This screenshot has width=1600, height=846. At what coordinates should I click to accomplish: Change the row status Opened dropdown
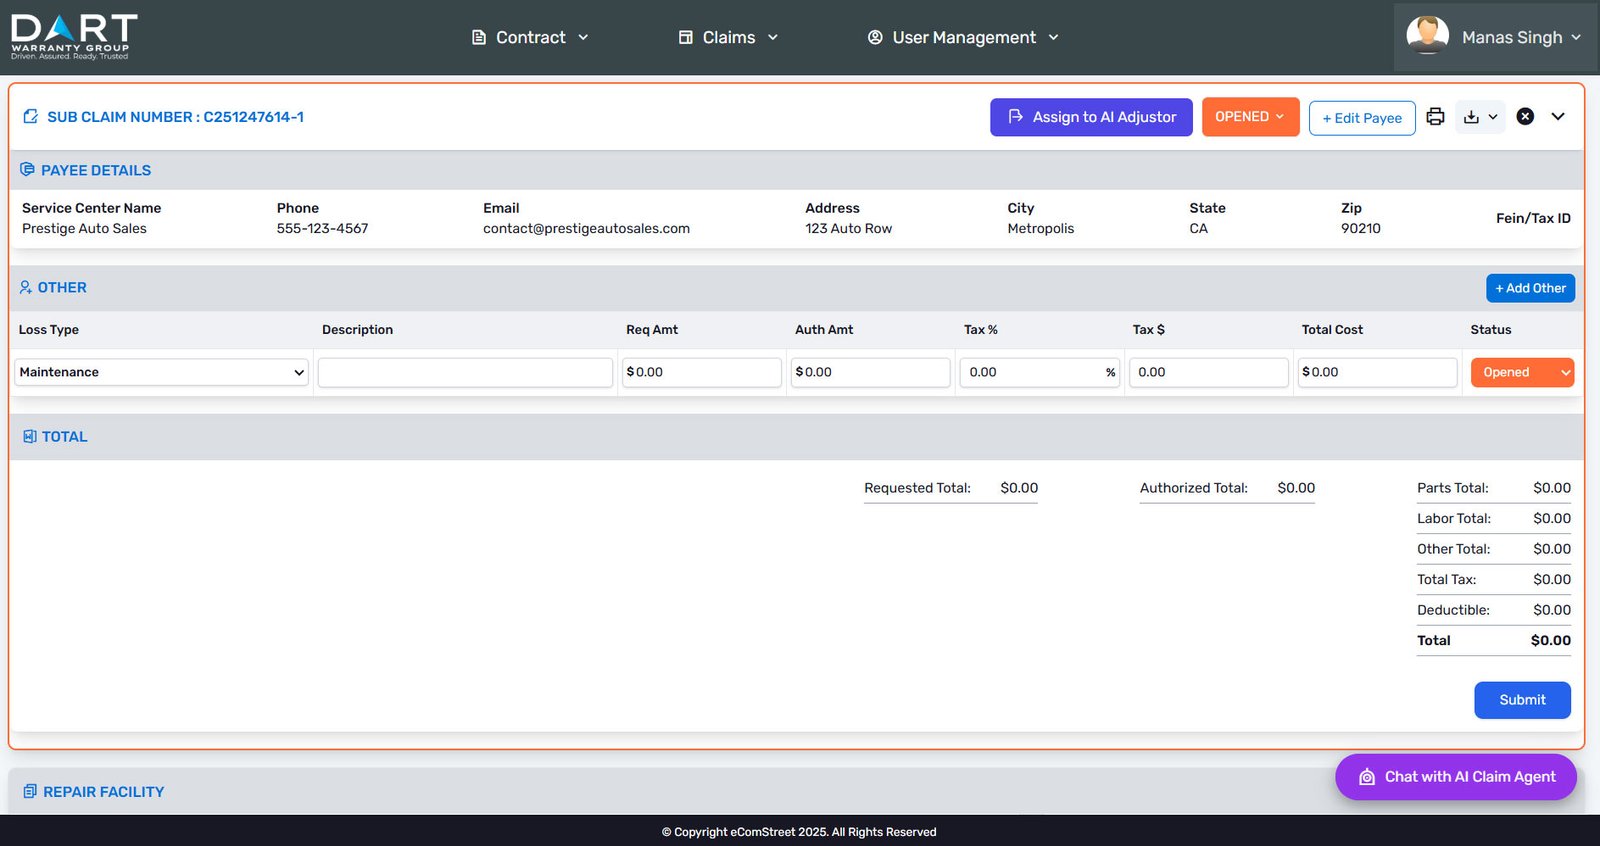(x=1521, y=372)
